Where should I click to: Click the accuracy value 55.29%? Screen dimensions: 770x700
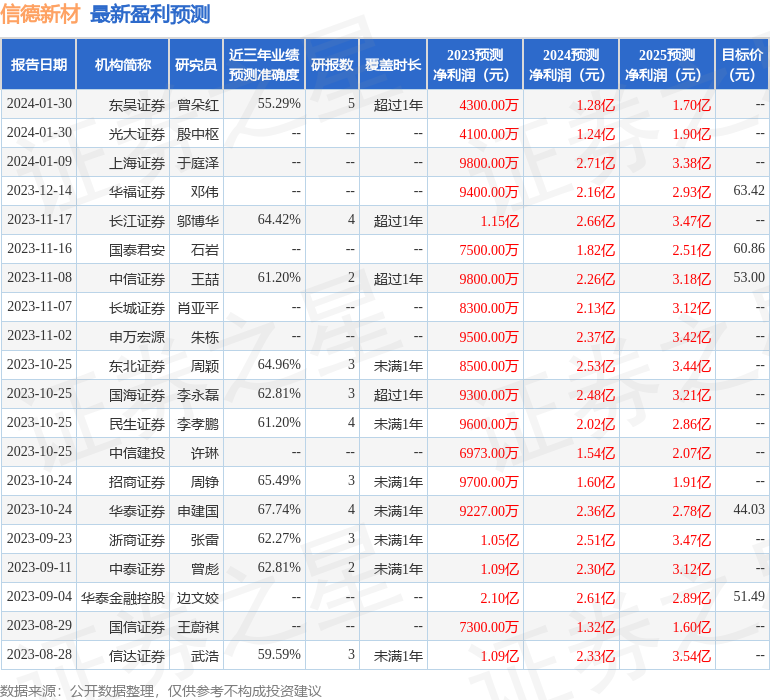tap(279, 103)
